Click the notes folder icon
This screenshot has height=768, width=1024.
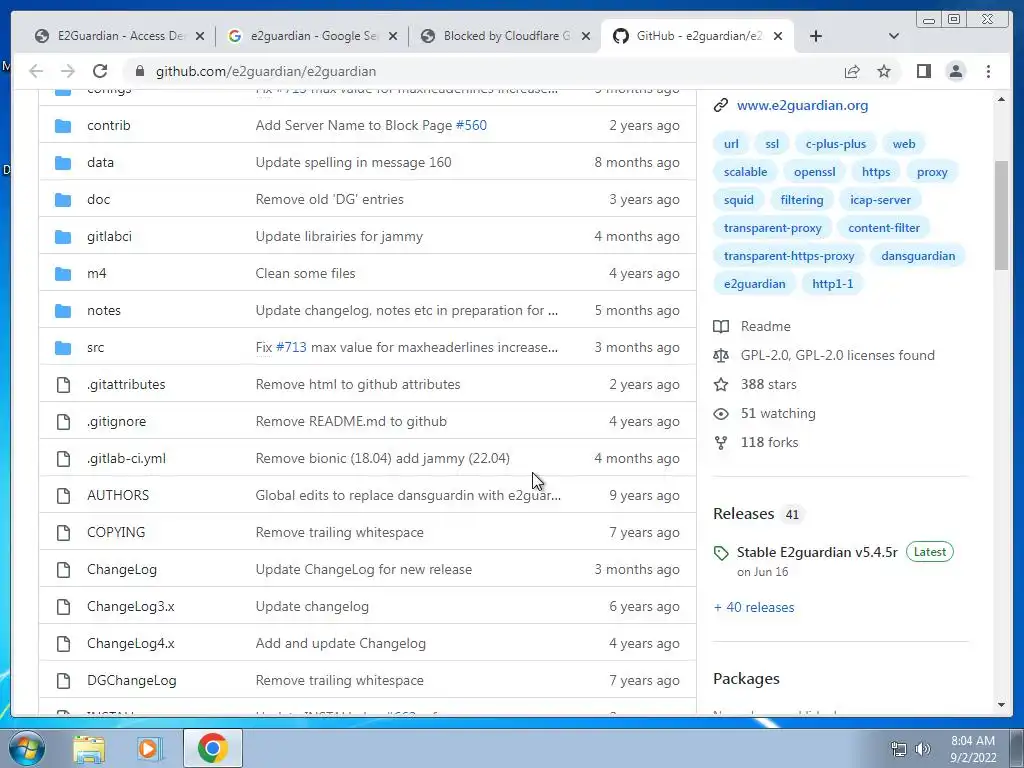63,310
